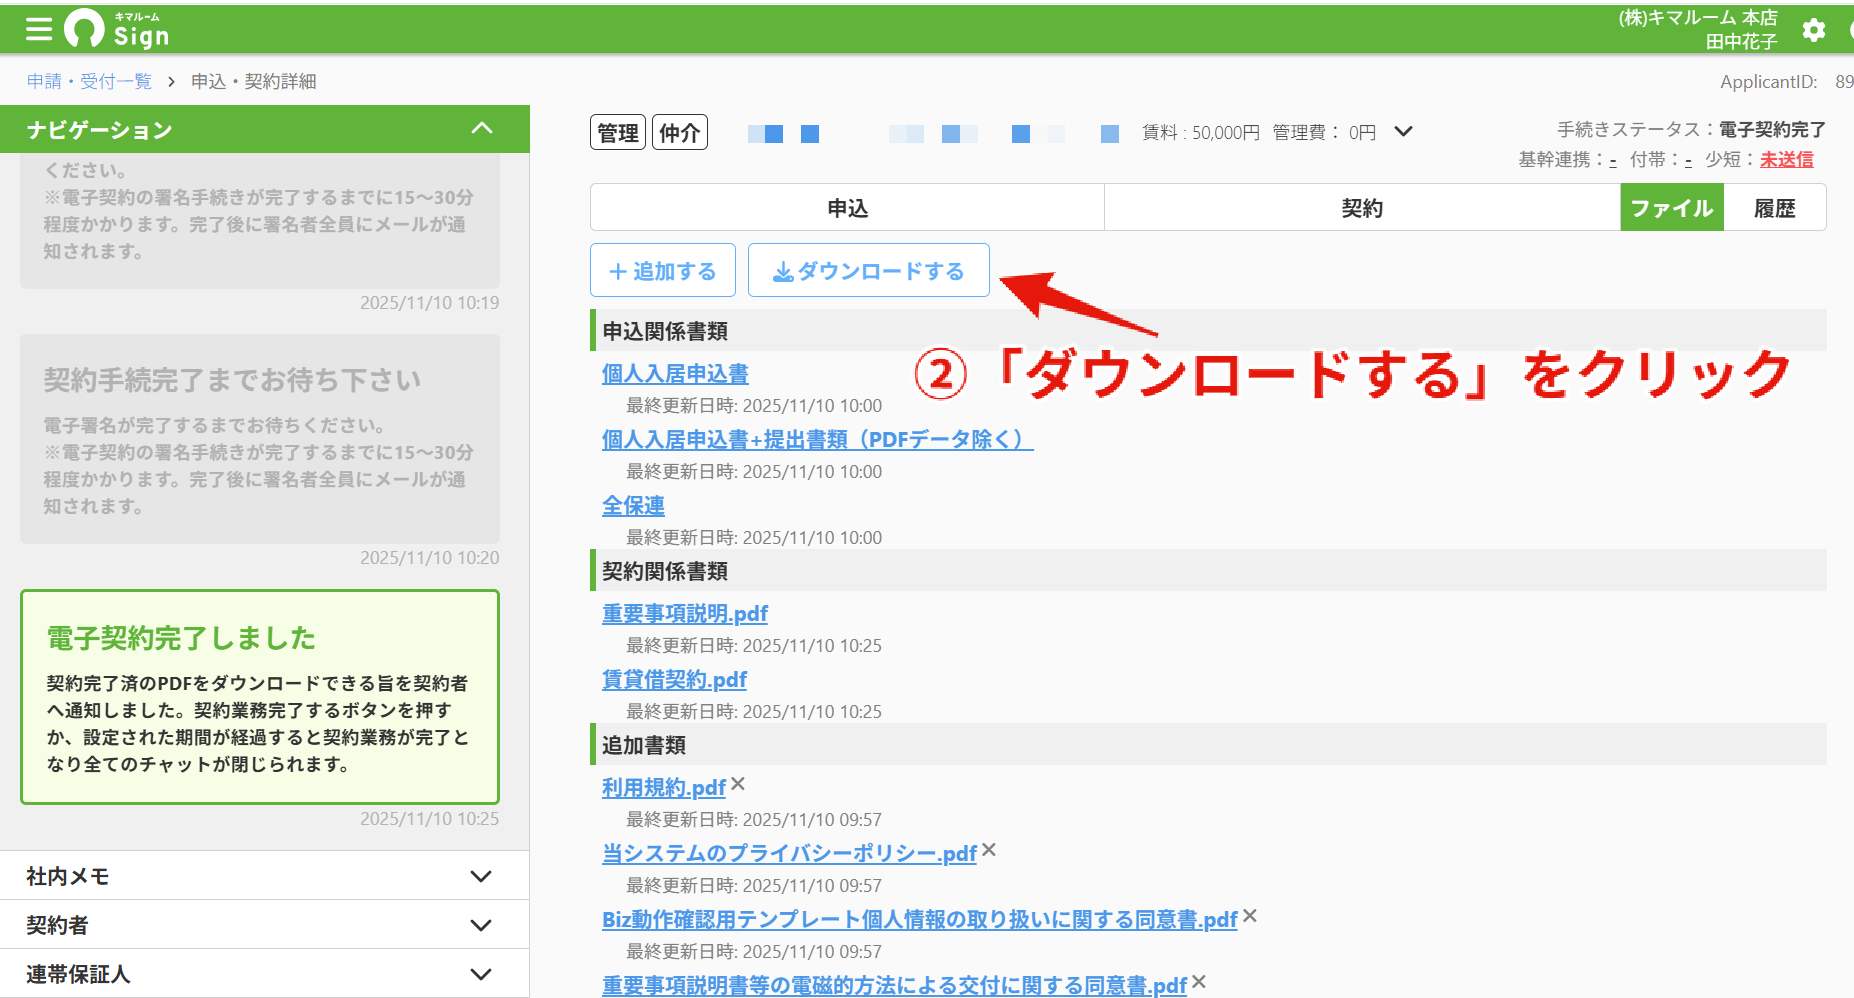This screenshot has height=998, width=1854.
Task: Click 手続きステータス 電子契約完了 text
Action: [1691, 129]
